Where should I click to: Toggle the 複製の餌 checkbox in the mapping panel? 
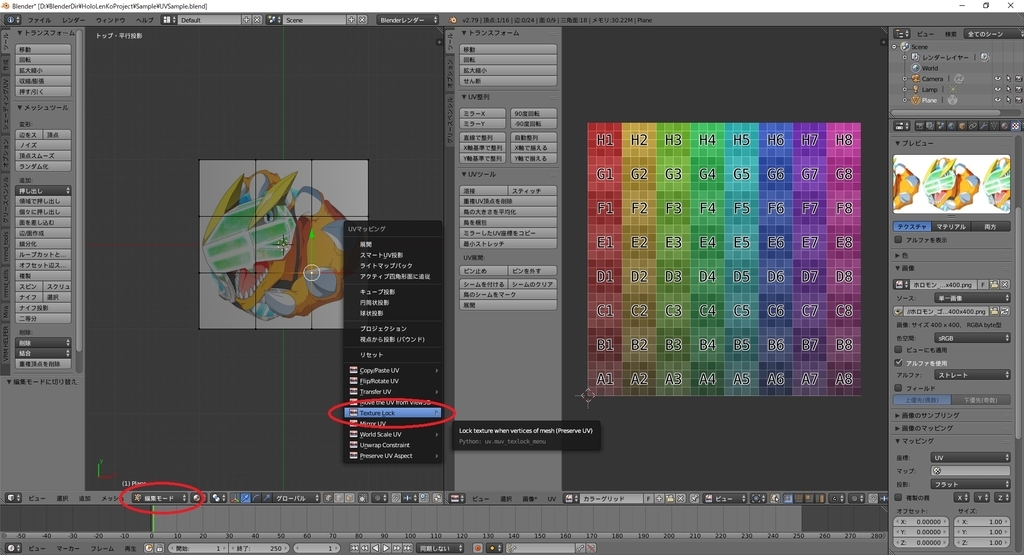tap(899, 497)
